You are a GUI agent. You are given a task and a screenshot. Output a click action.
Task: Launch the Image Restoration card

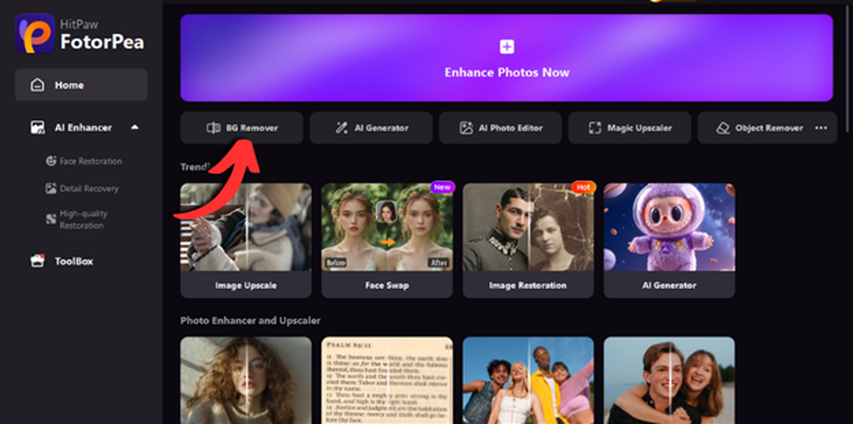pyautogui.click(x=528, y=240)
